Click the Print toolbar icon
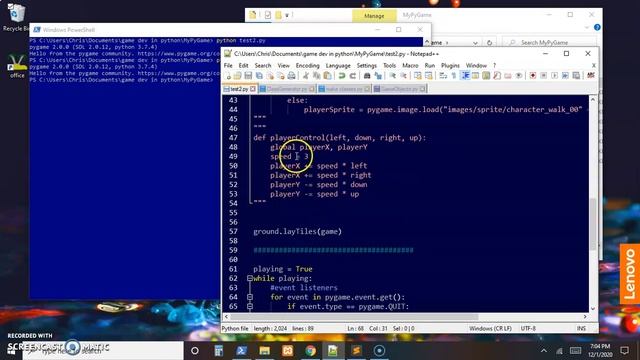 [291, 76]
